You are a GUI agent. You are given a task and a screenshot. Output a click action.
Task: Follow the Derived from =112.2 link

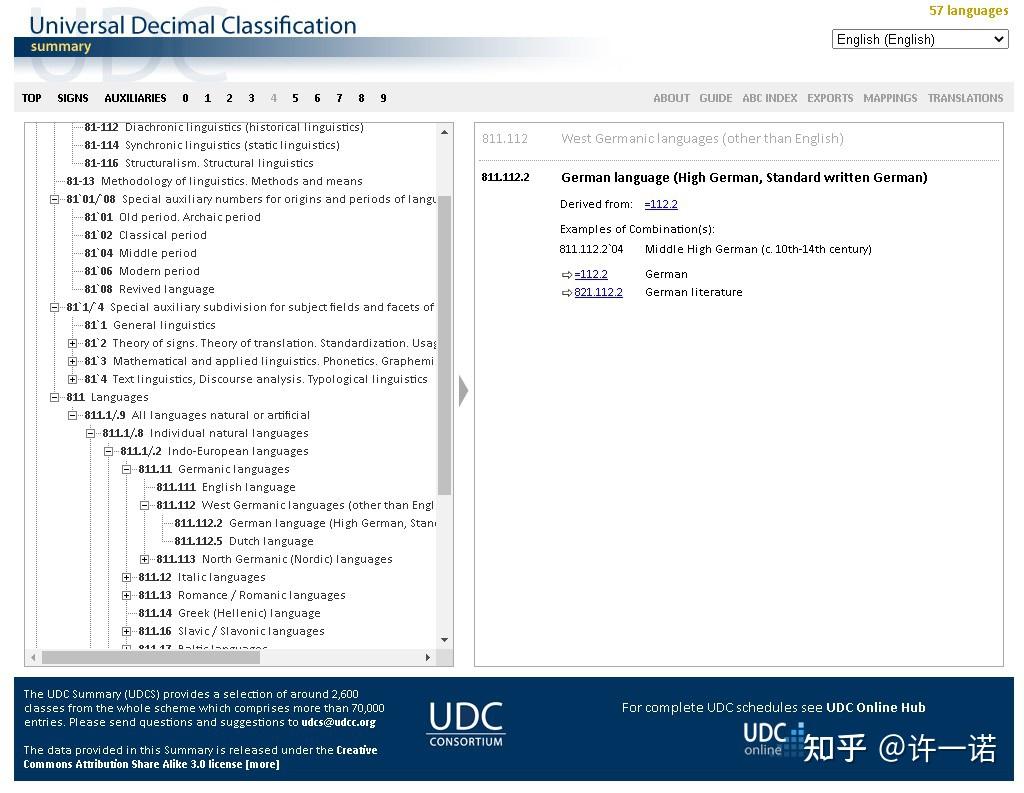point(661,204)
